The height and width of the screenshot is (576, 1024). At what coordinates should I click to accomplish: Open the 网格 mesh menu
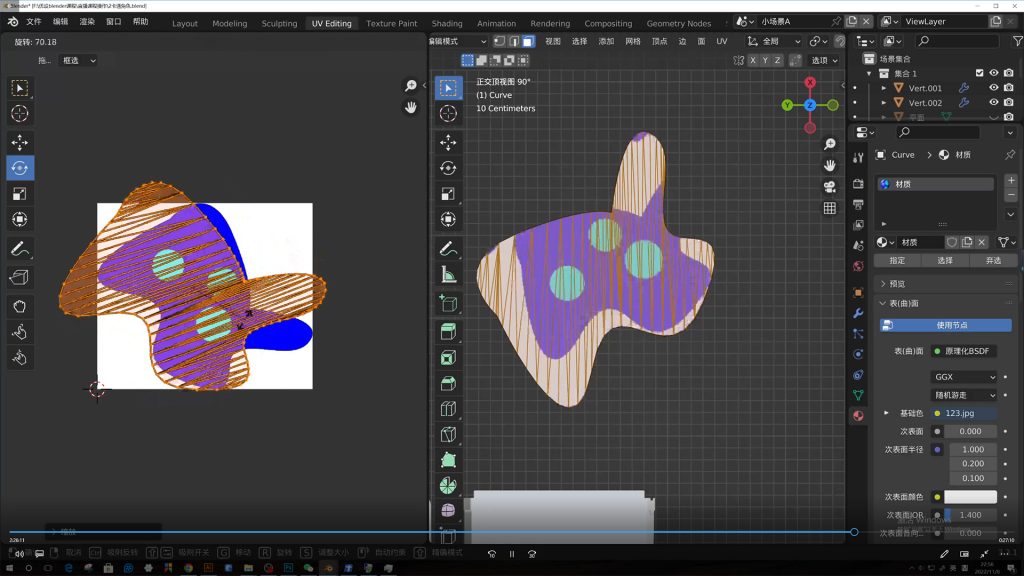(x=632, y=41)
